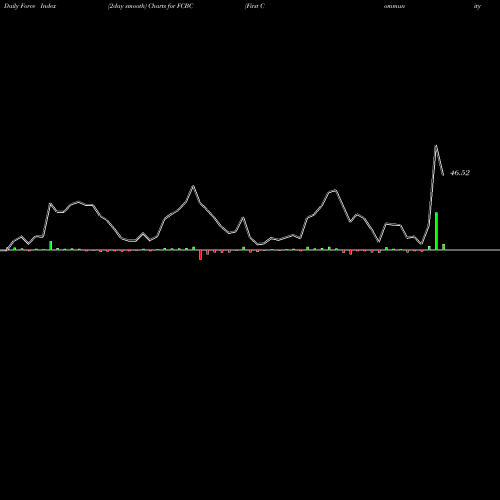Click the 'Daily Force Index' title text

[x=30, y=6]
